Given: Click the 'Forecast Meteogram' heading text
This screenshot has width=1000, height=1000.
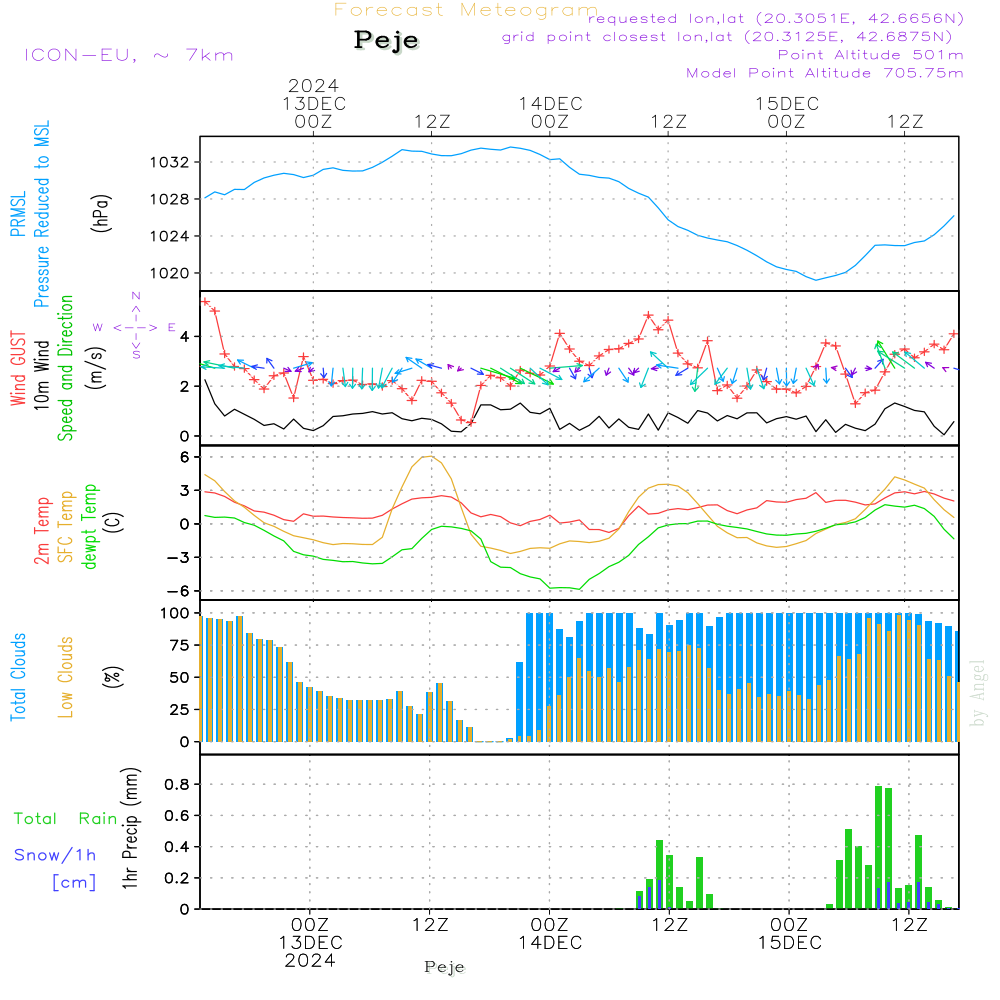Looking at the screenshot, I should [x=466, y=10].
